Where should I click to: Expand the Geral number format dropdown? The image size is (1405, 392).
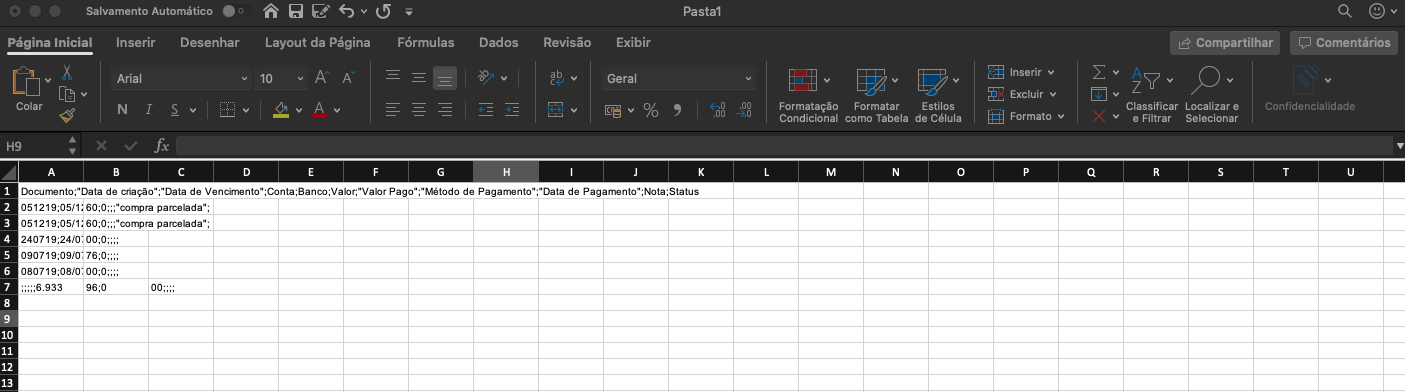pos(678,78)
